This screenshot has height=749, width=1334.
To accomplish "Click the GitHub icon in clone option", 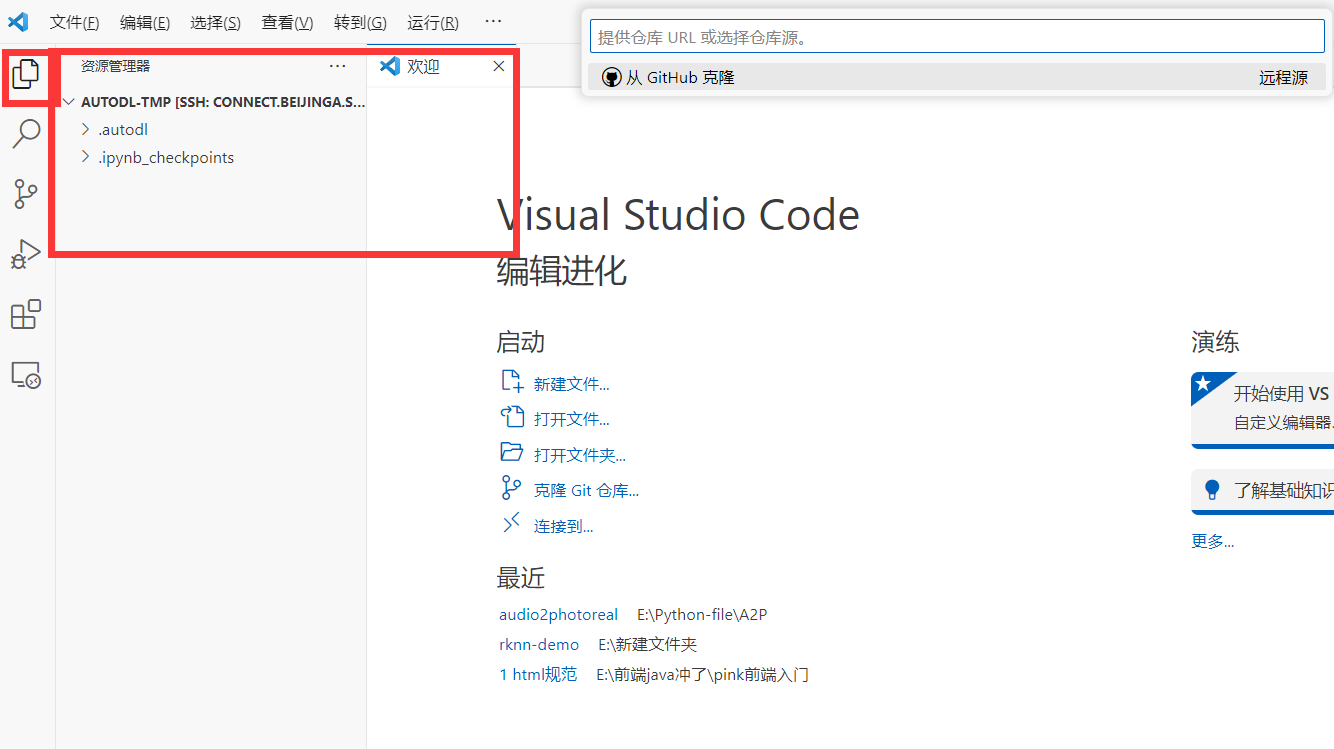I will pos(611,77).
